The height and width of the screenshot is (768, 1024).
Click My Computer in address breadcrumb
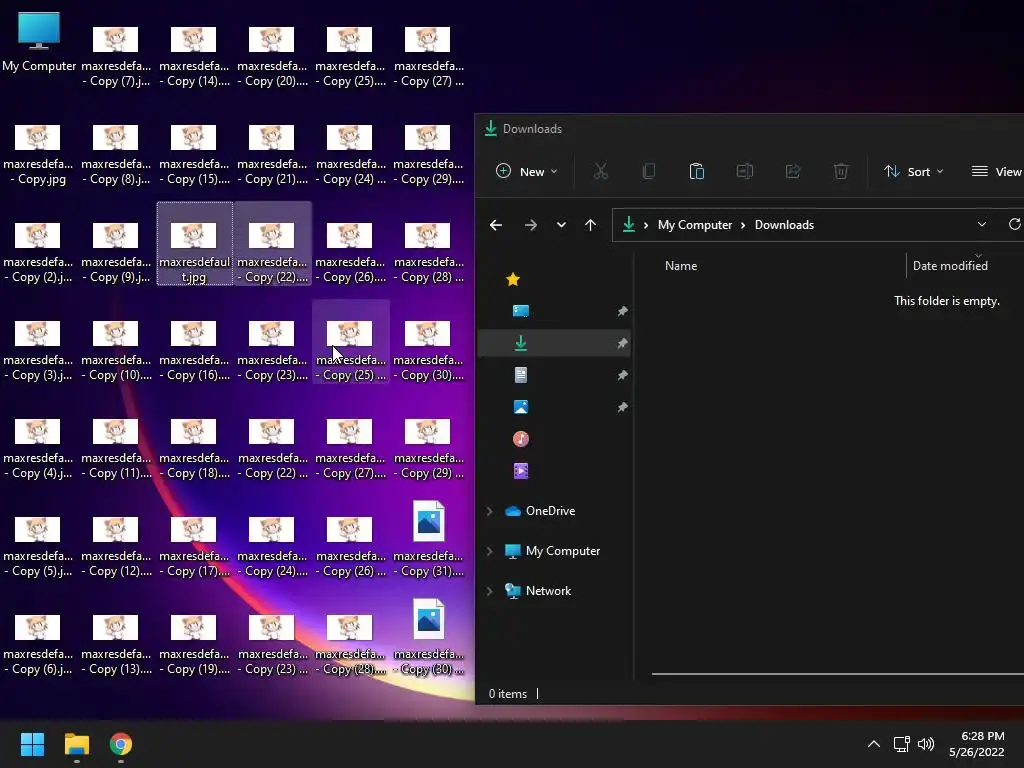pos(695,225)
